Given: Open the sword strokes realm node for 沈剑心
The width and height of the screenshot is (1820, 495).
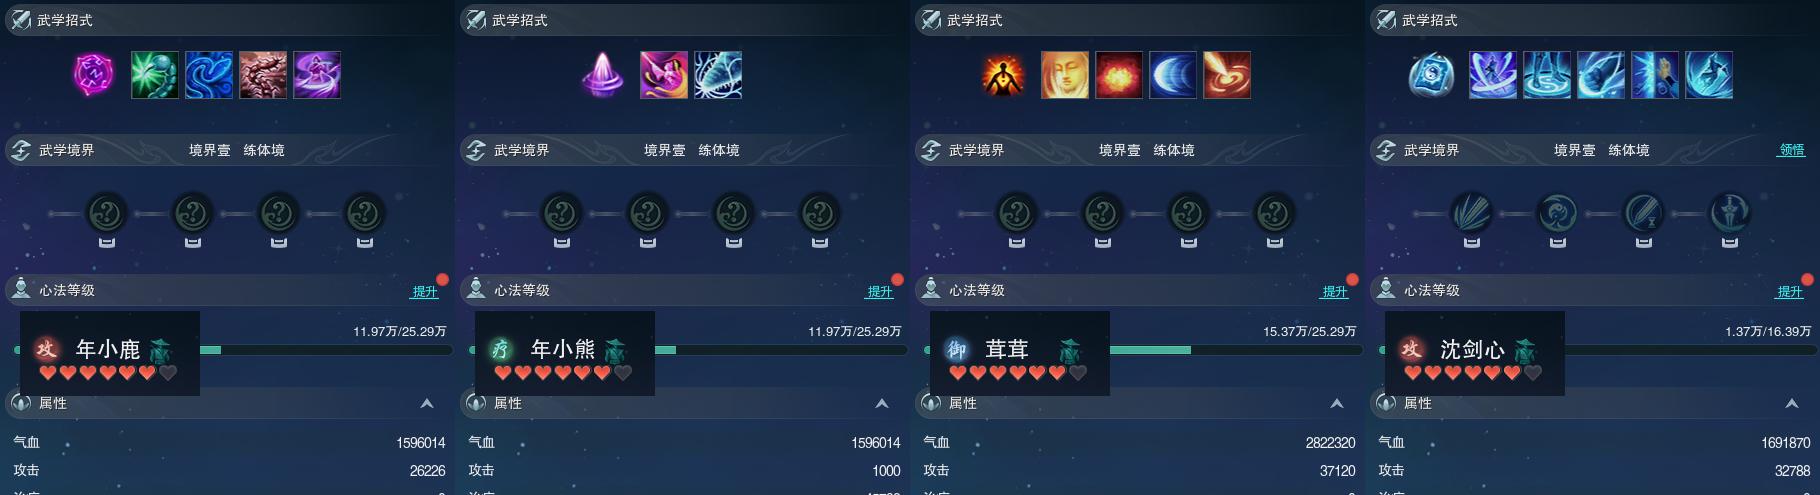Looking at the screenshot, I should (x=1472, y=213).
